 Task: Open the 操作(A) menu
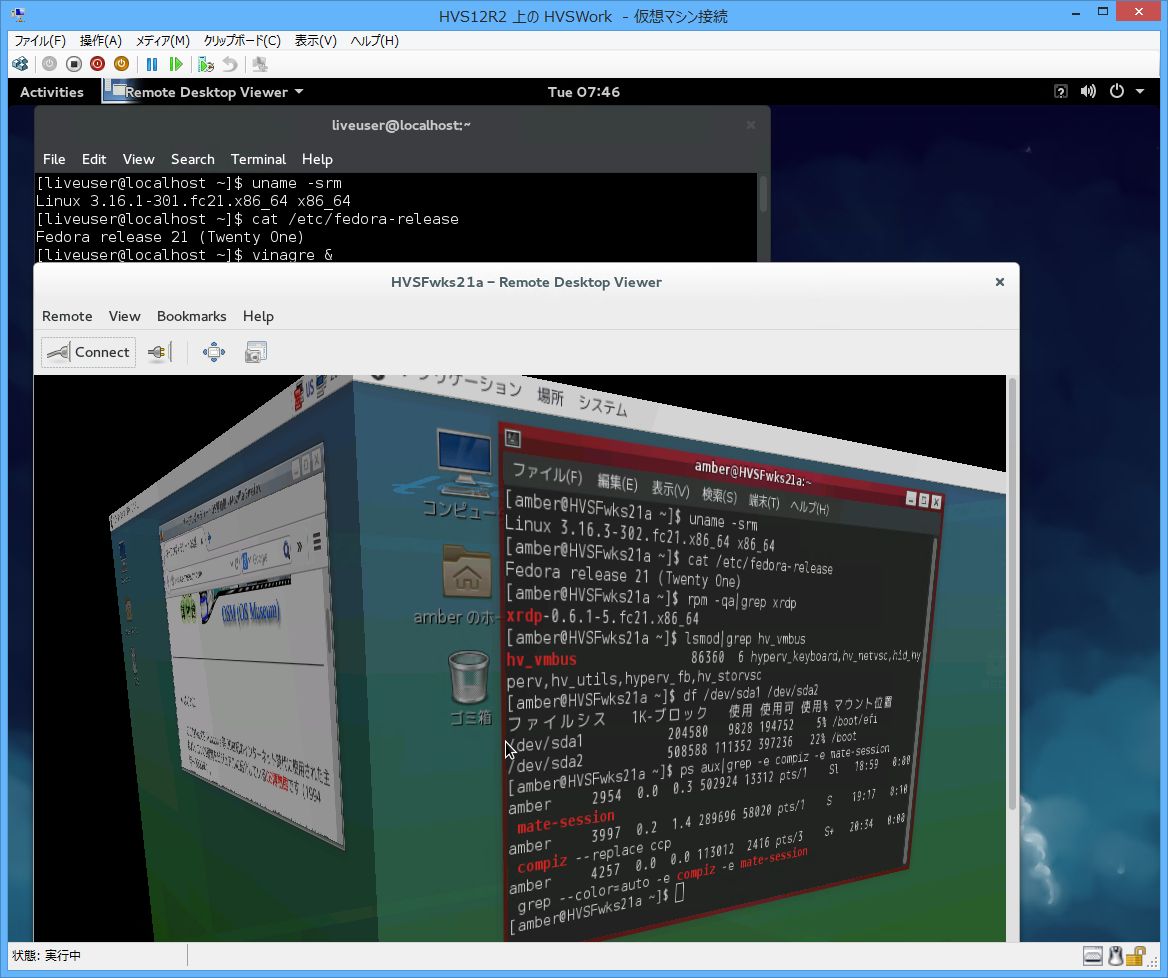click(x=101, y=41)
